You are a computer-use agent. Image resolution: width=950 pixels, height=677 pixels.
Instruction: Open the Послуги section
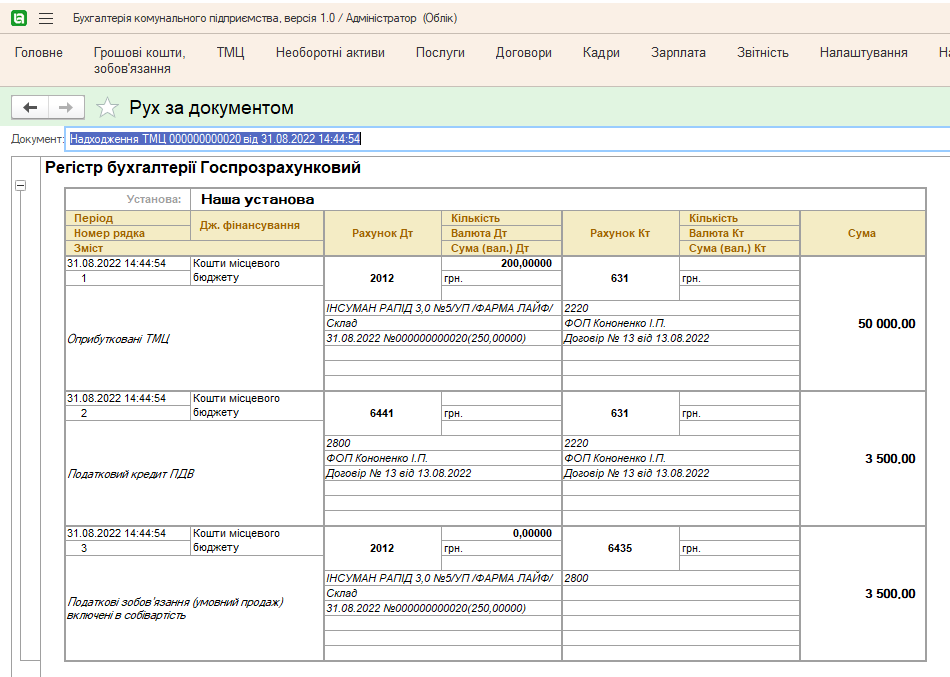(x=440, y=53)
